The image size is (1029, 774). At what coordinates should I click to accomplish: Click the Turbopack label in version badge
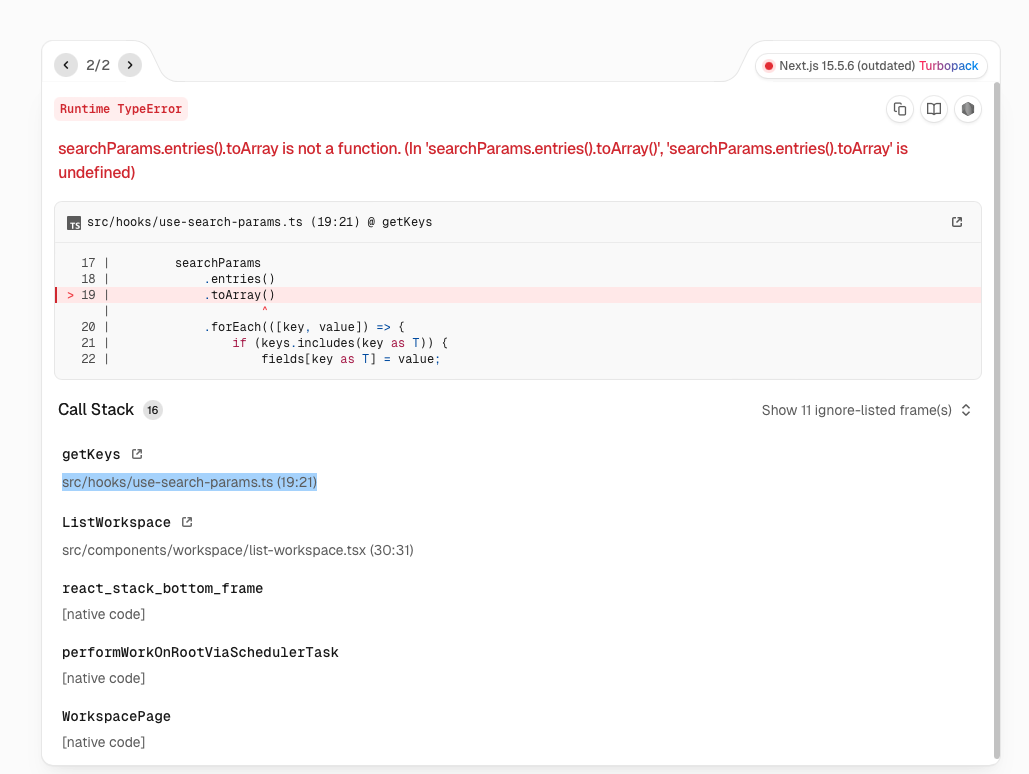pos(949,66)
